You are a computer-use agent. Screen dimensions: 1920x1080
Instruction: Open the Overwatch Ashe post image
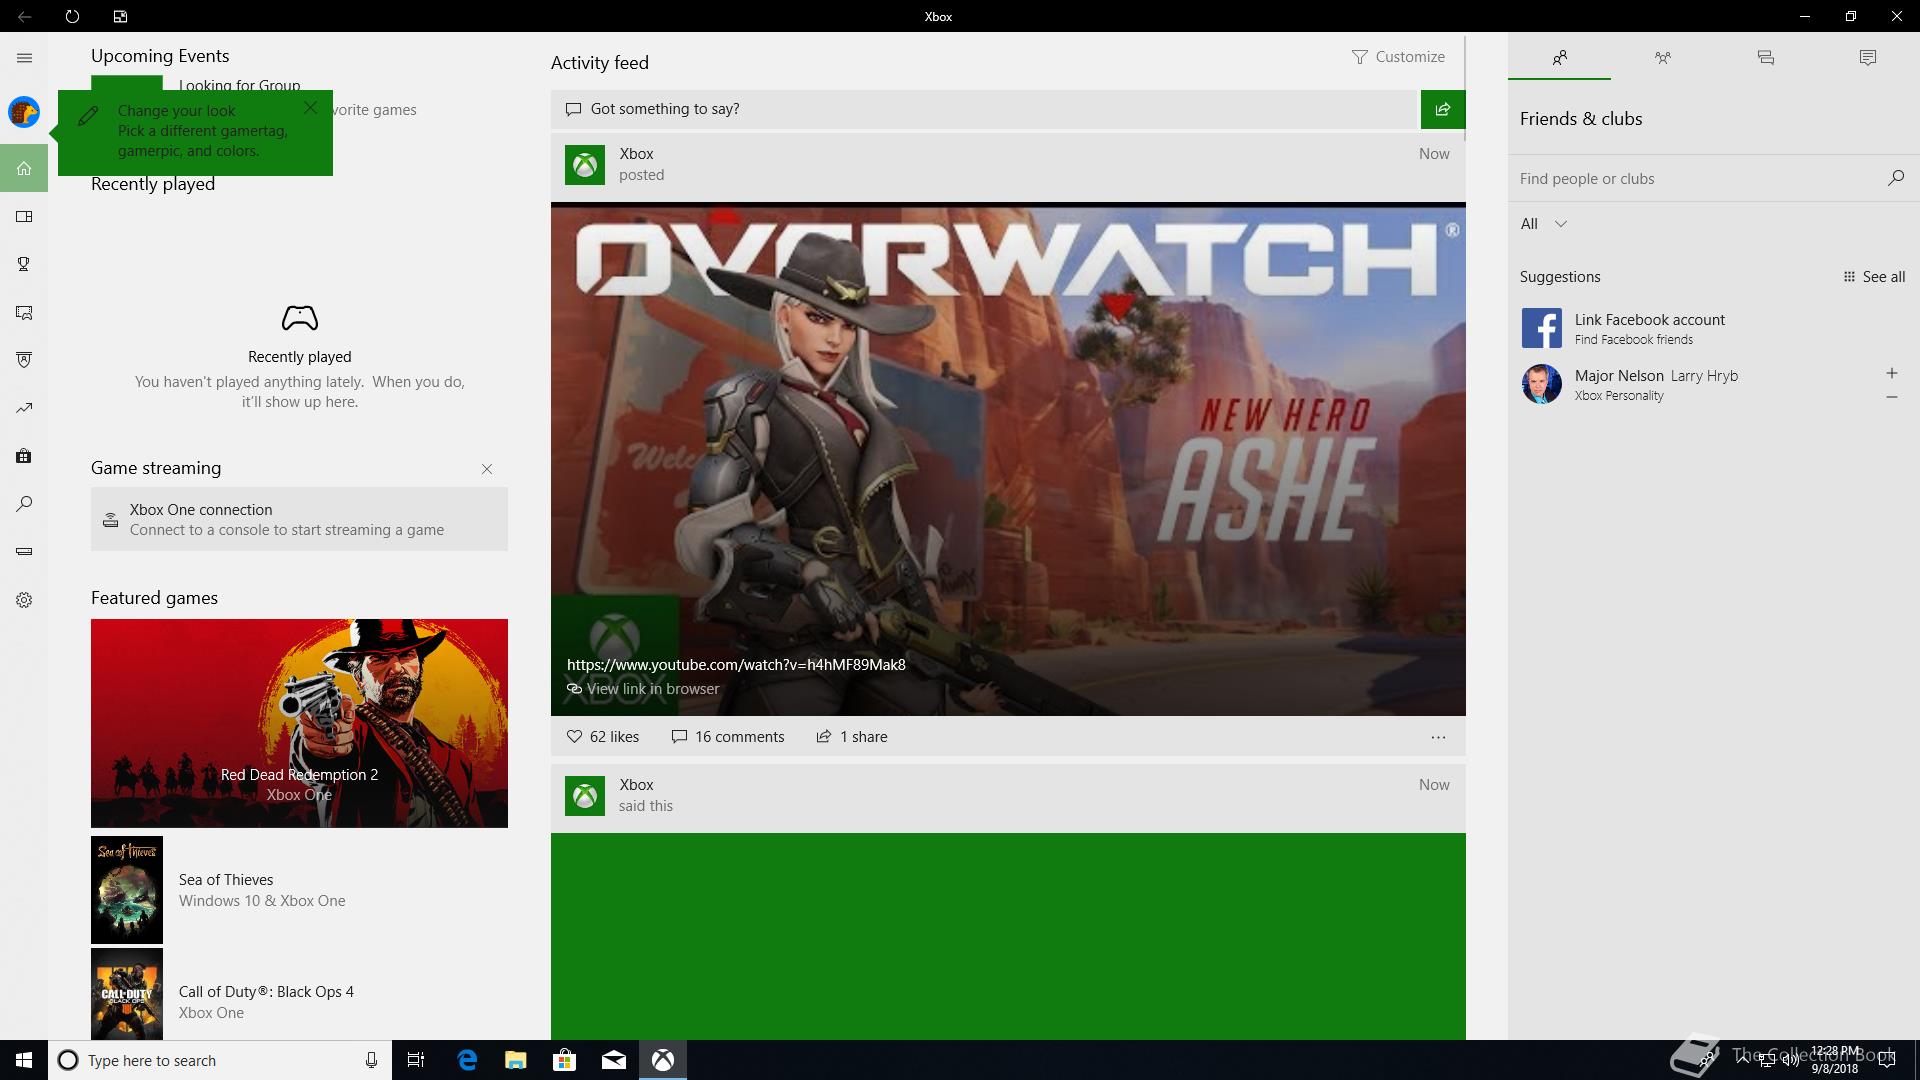1008,459
